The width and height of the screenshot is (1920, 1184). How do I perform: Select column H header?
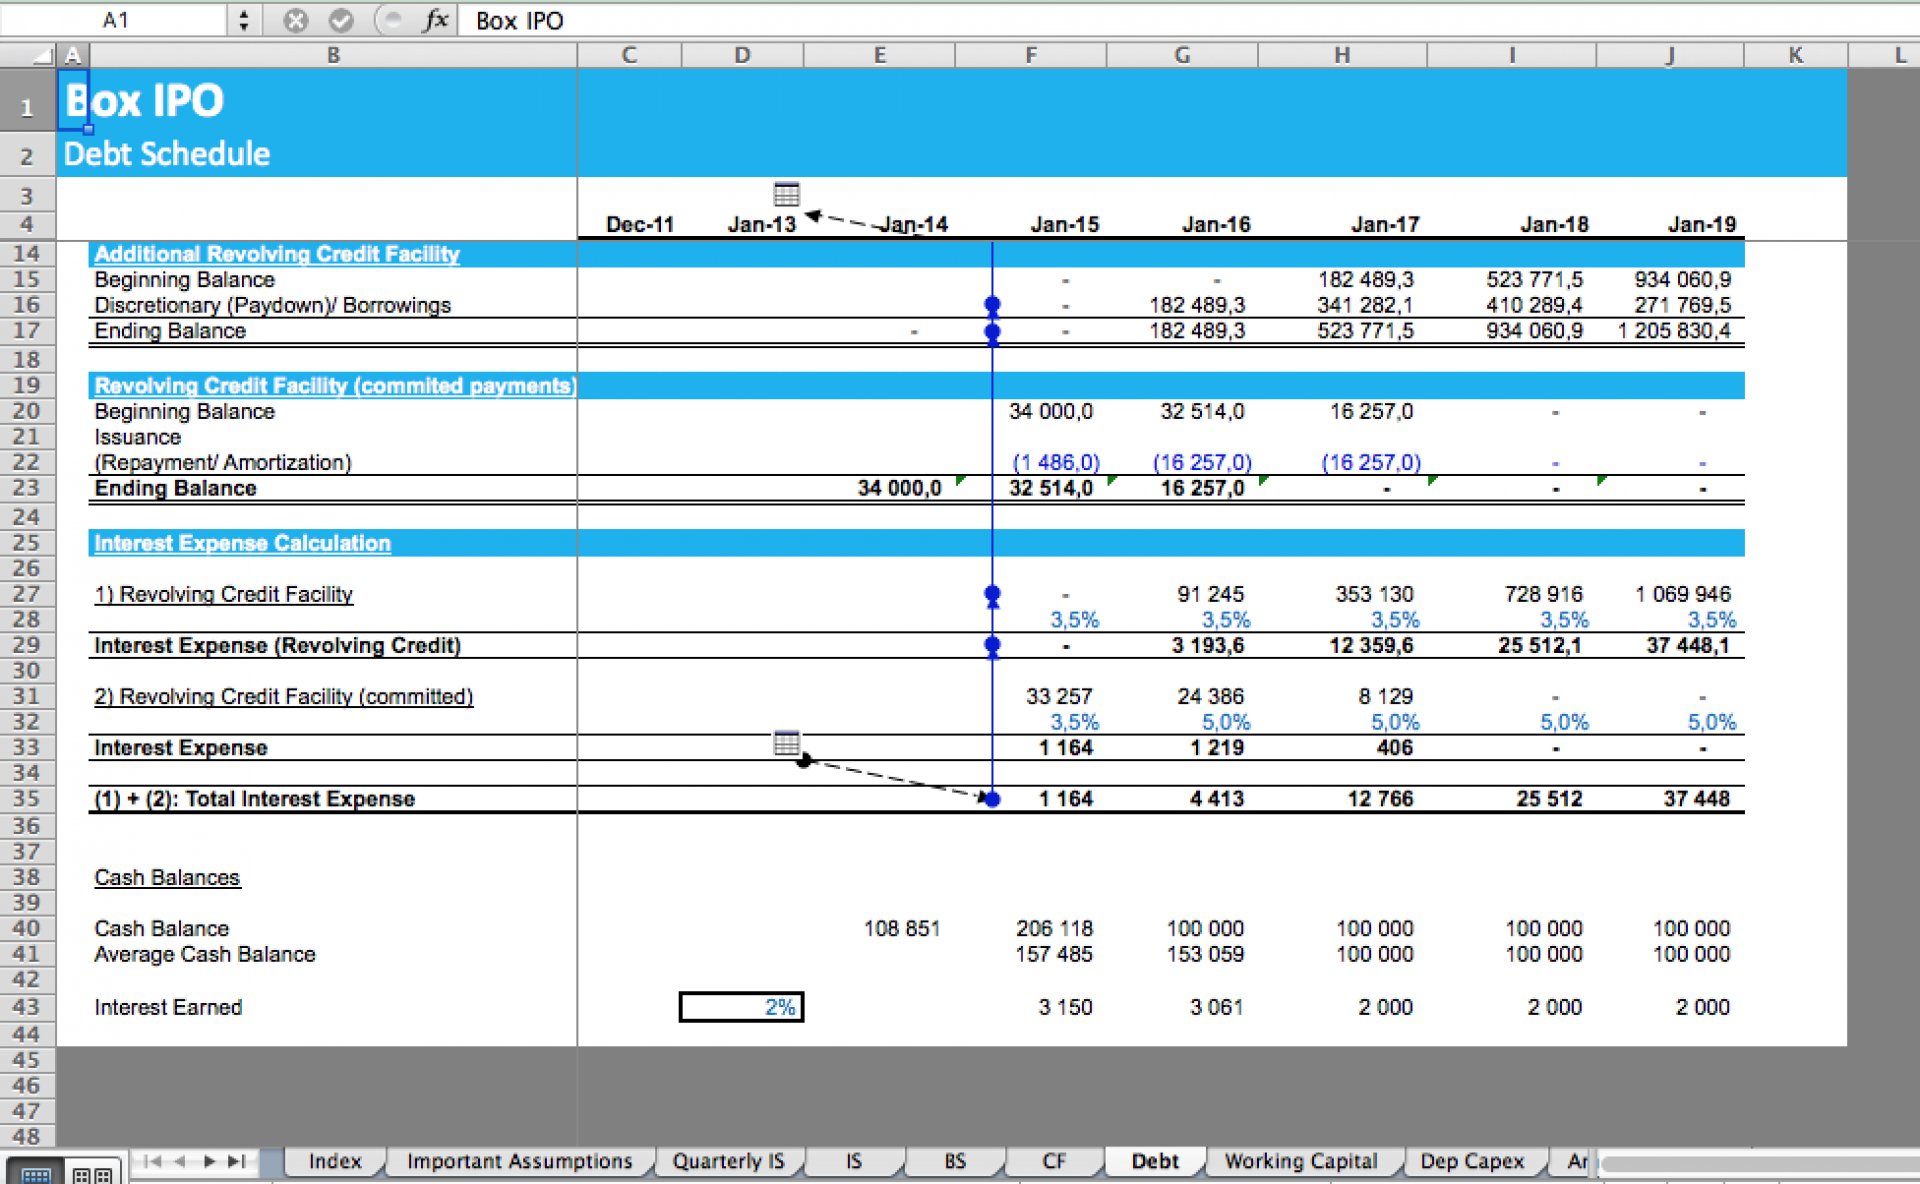click(x=1342, y=56)
